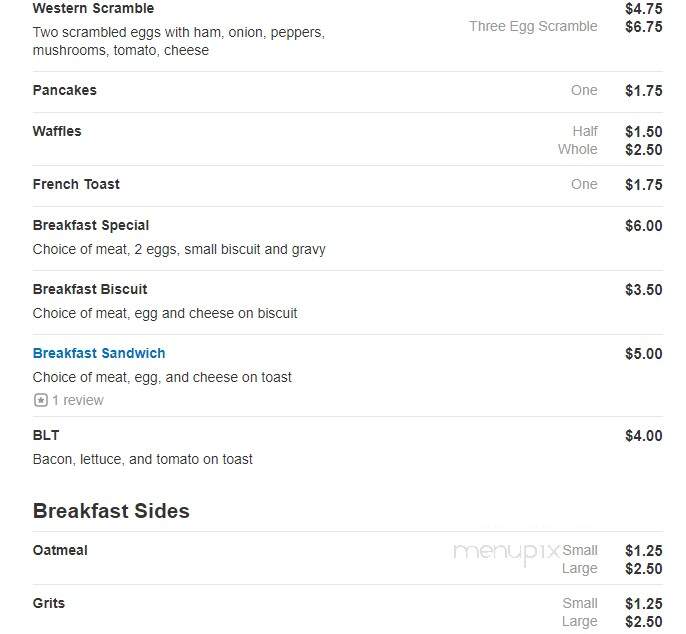Click the Grits item name
Viewport: 686px width, 634px height.
[x=49, y=603]
